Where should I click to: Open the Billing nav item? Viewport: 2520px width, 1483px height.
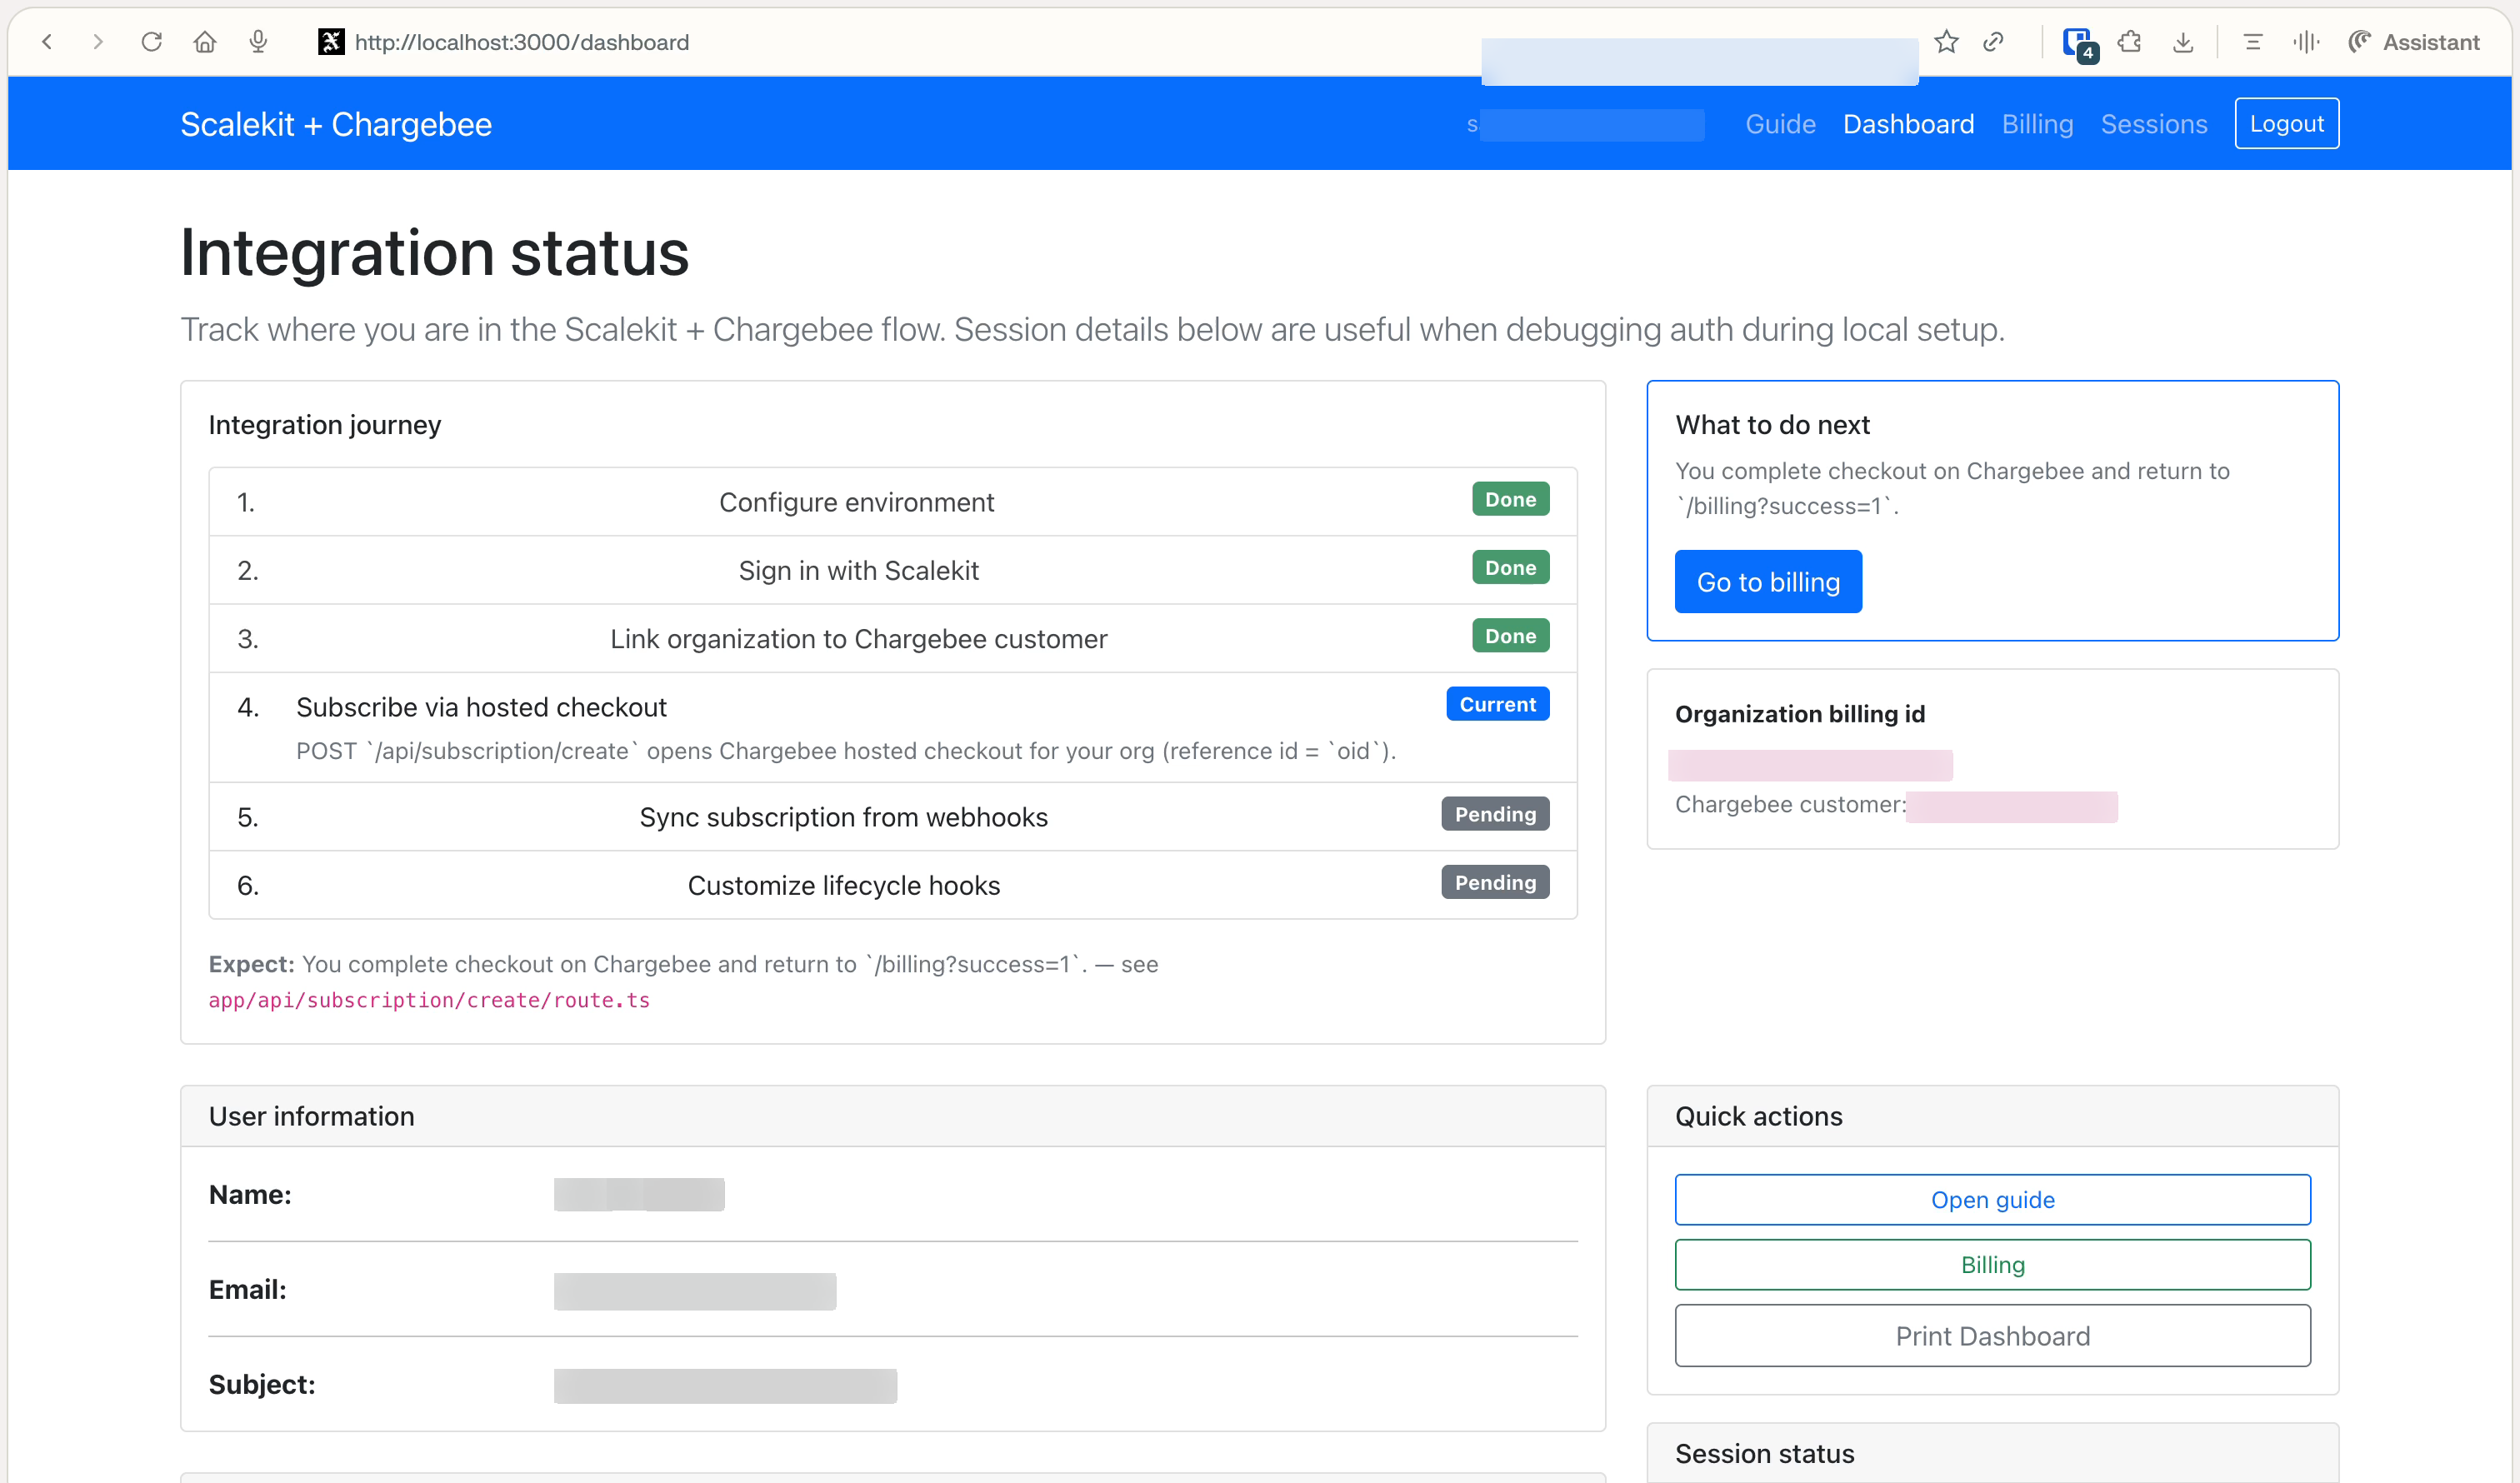point(2037,124)
